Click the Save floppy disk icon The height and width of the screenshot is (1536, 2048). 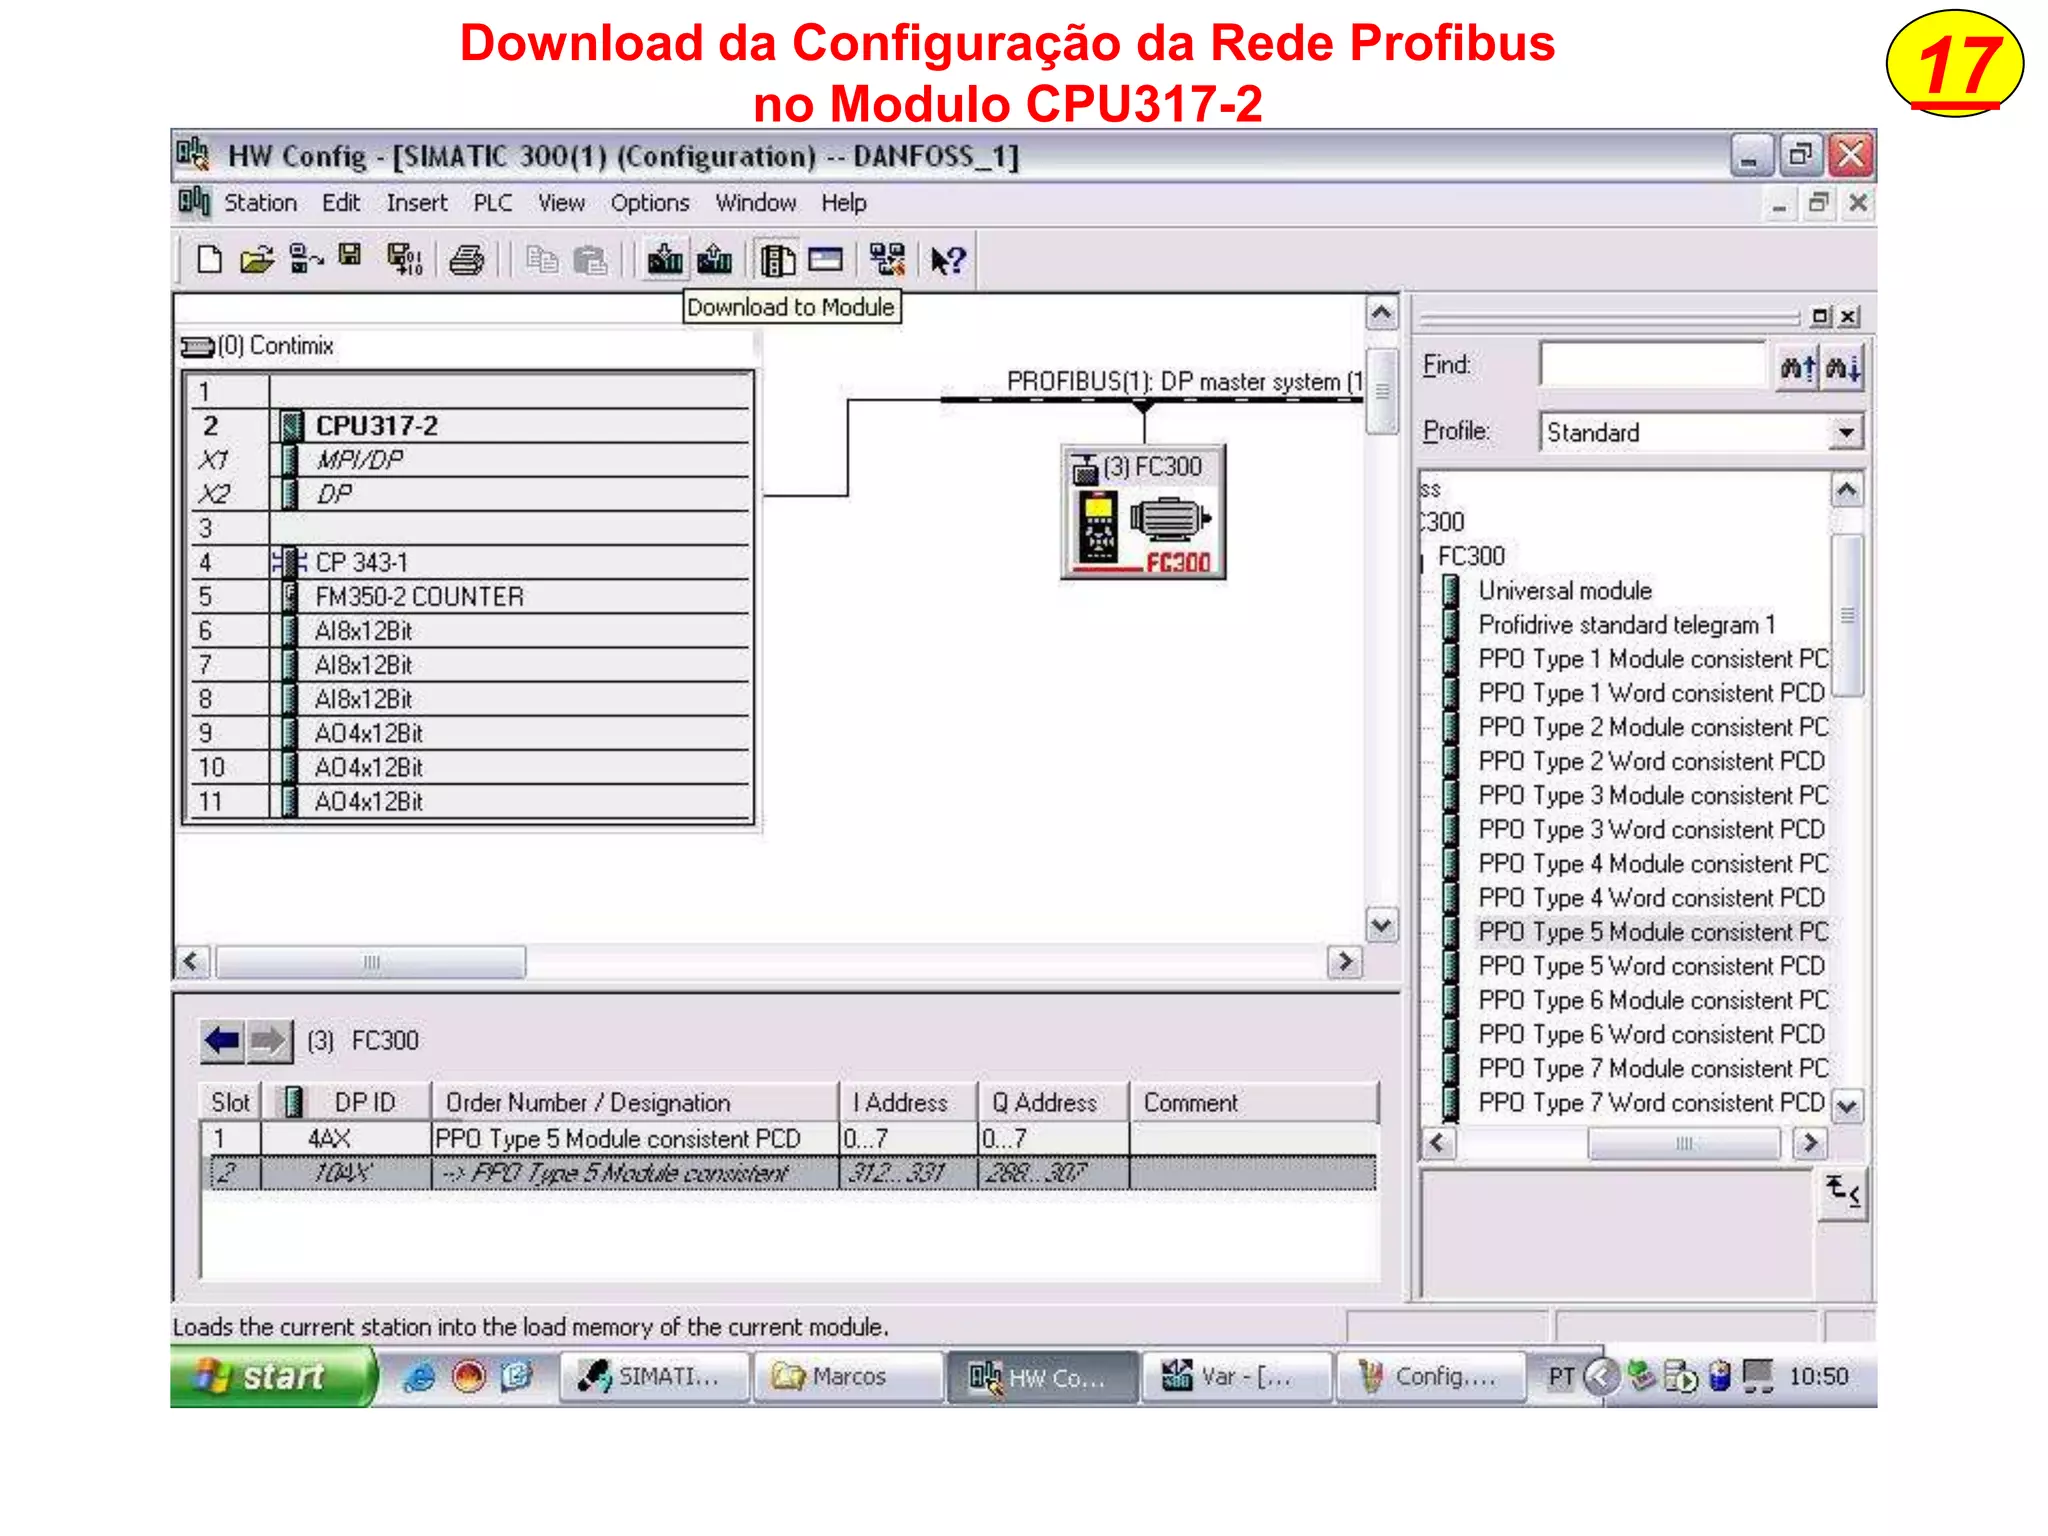pos(350,257)
